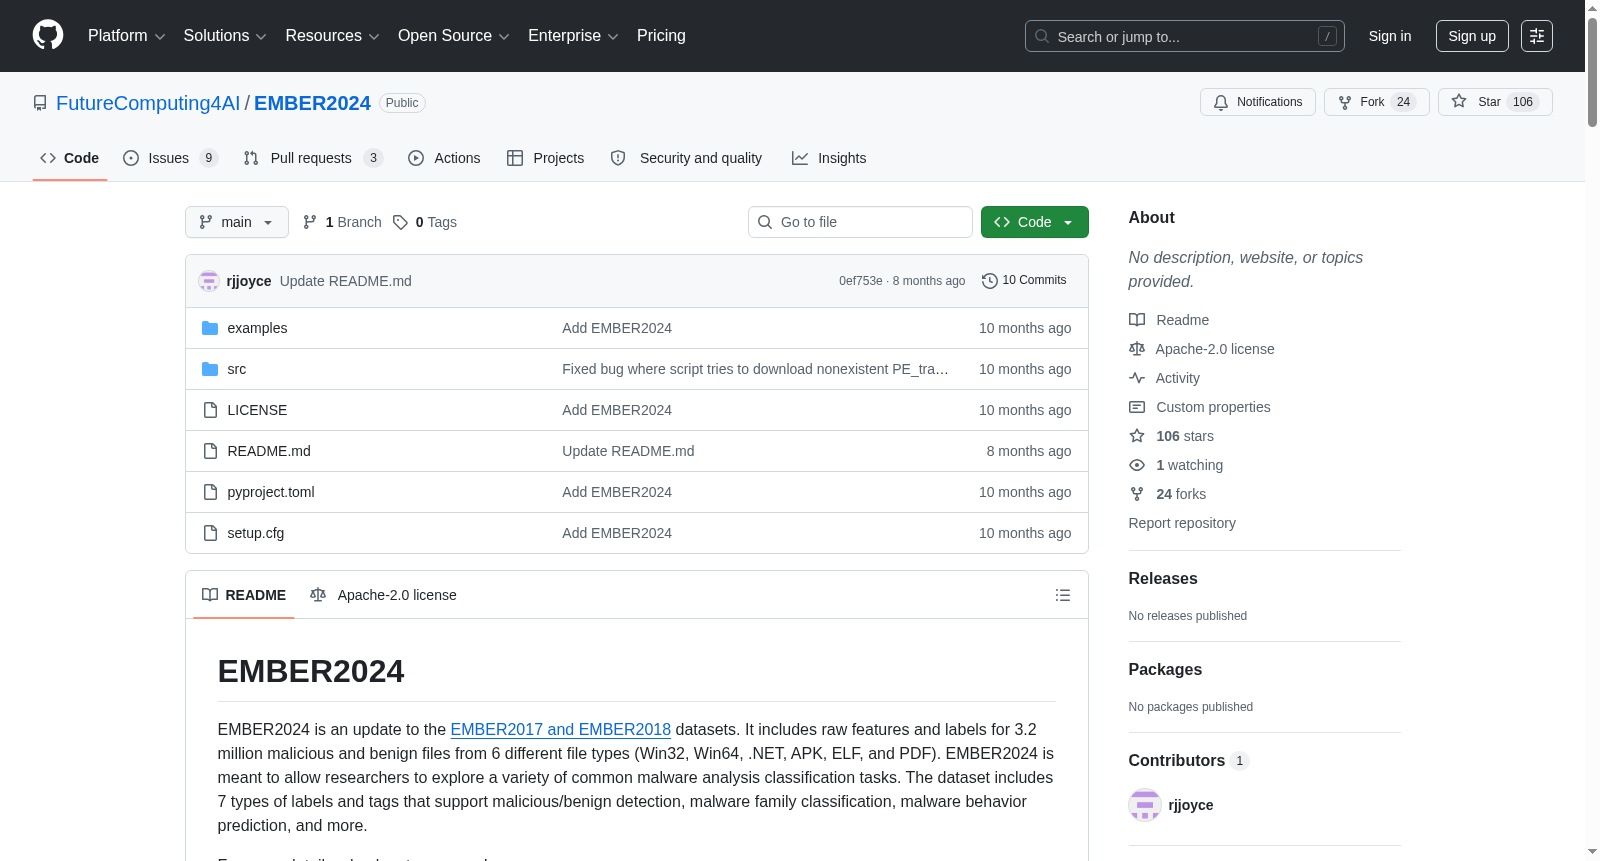
Task: Click the pyproject.toml file icon
Action: coord(210,492)
